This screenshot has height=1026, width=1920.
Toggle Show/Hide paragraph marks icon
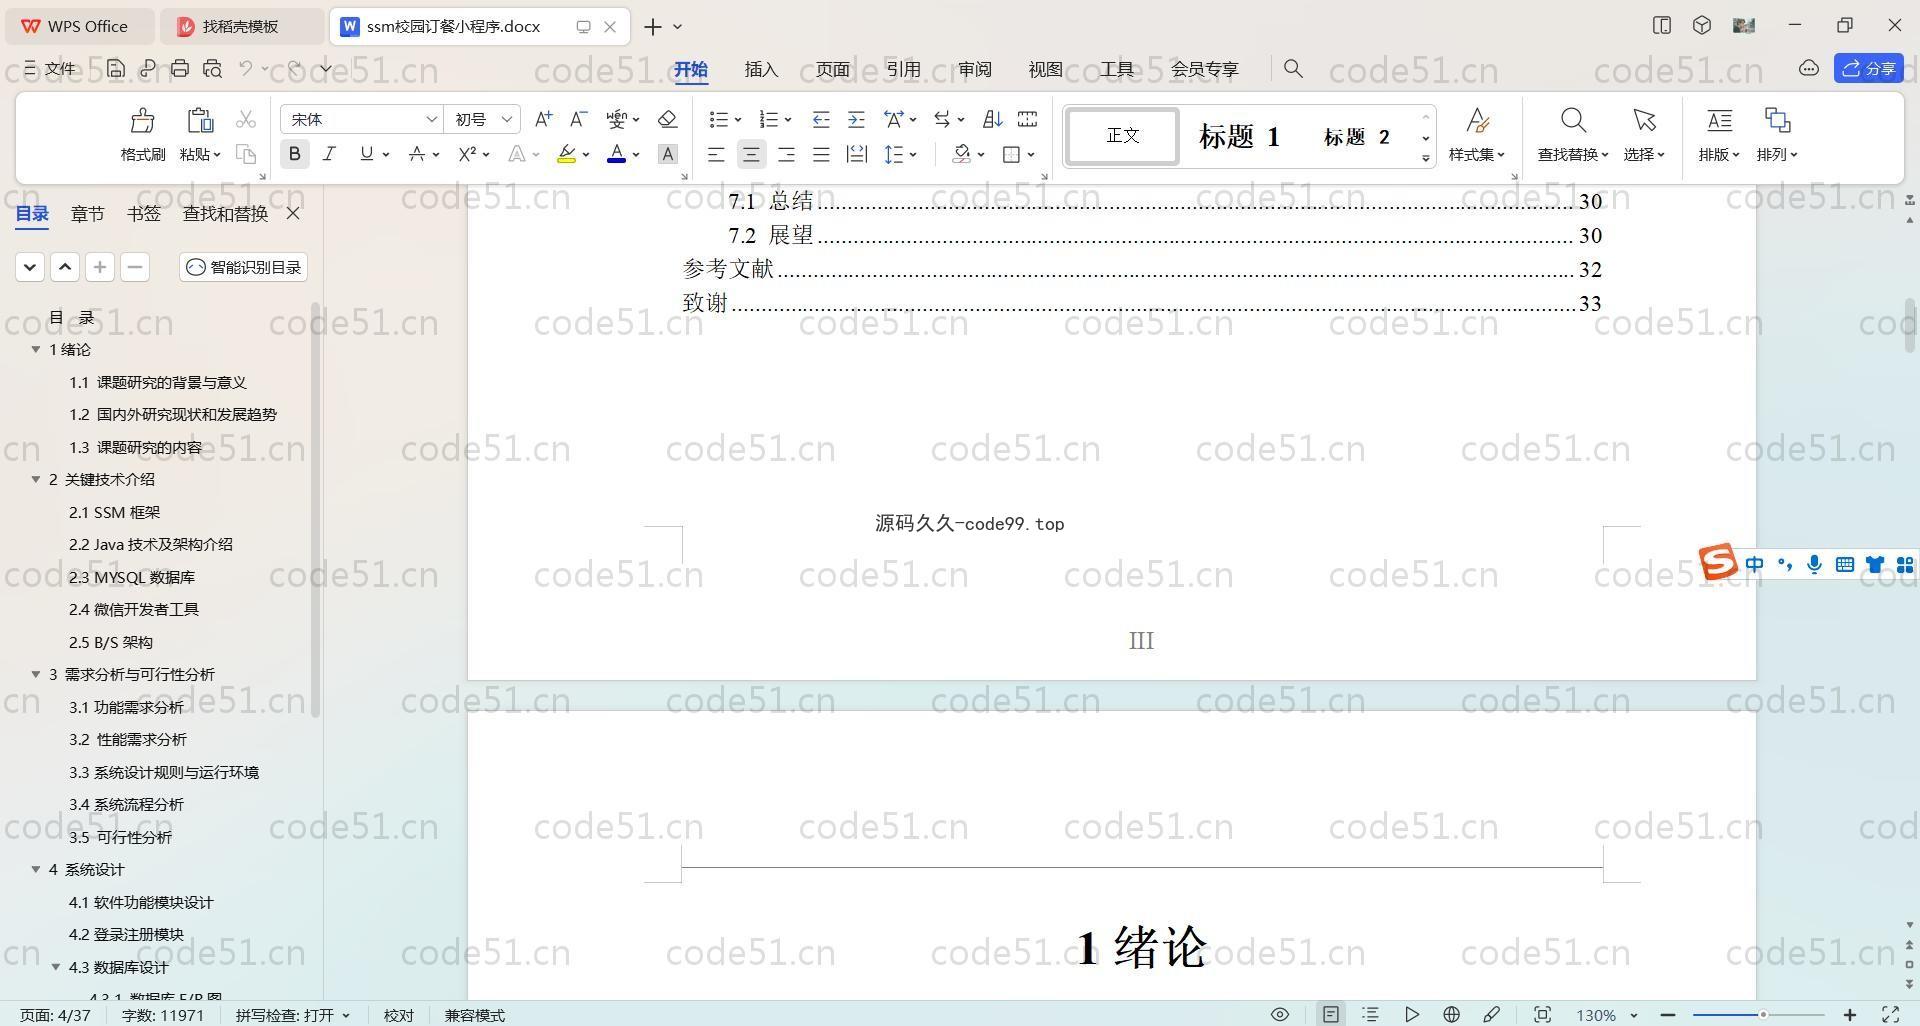point(941,119)
